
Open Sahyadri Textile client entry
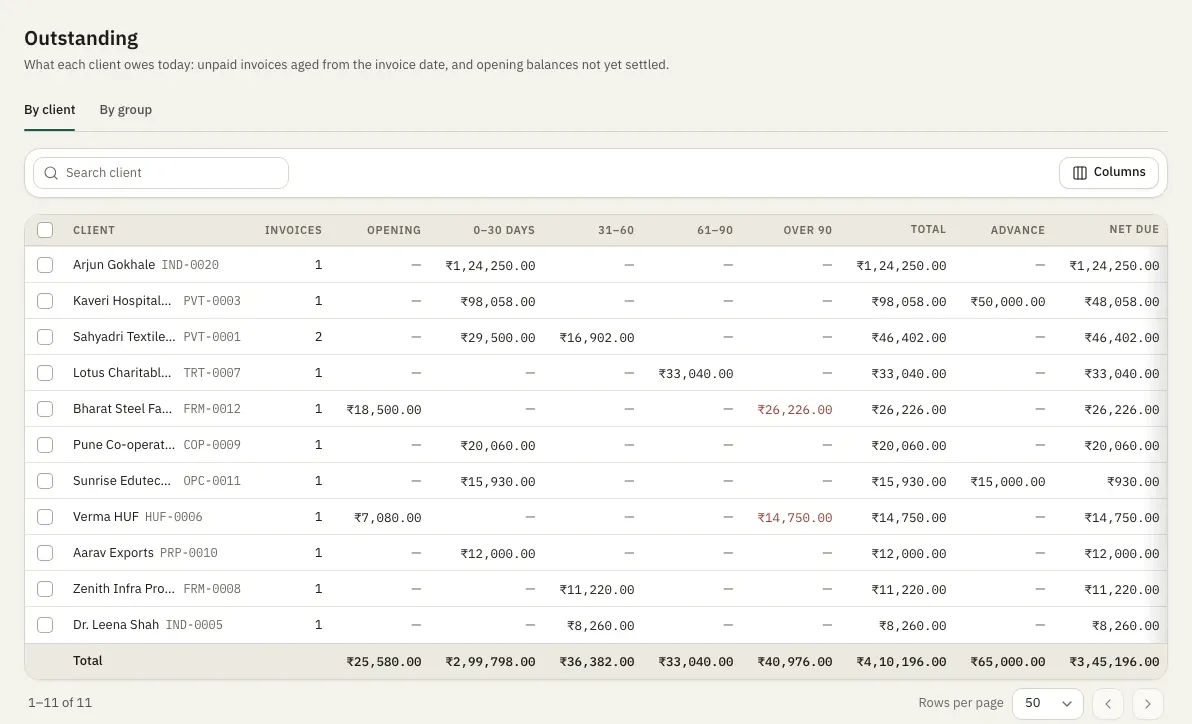click(124, 337)
